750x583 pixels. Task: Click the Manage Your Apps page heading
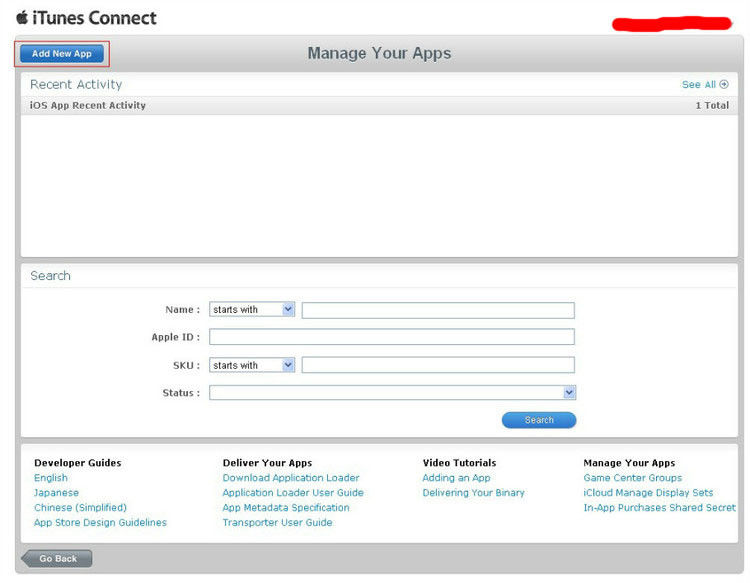point(379,53)
